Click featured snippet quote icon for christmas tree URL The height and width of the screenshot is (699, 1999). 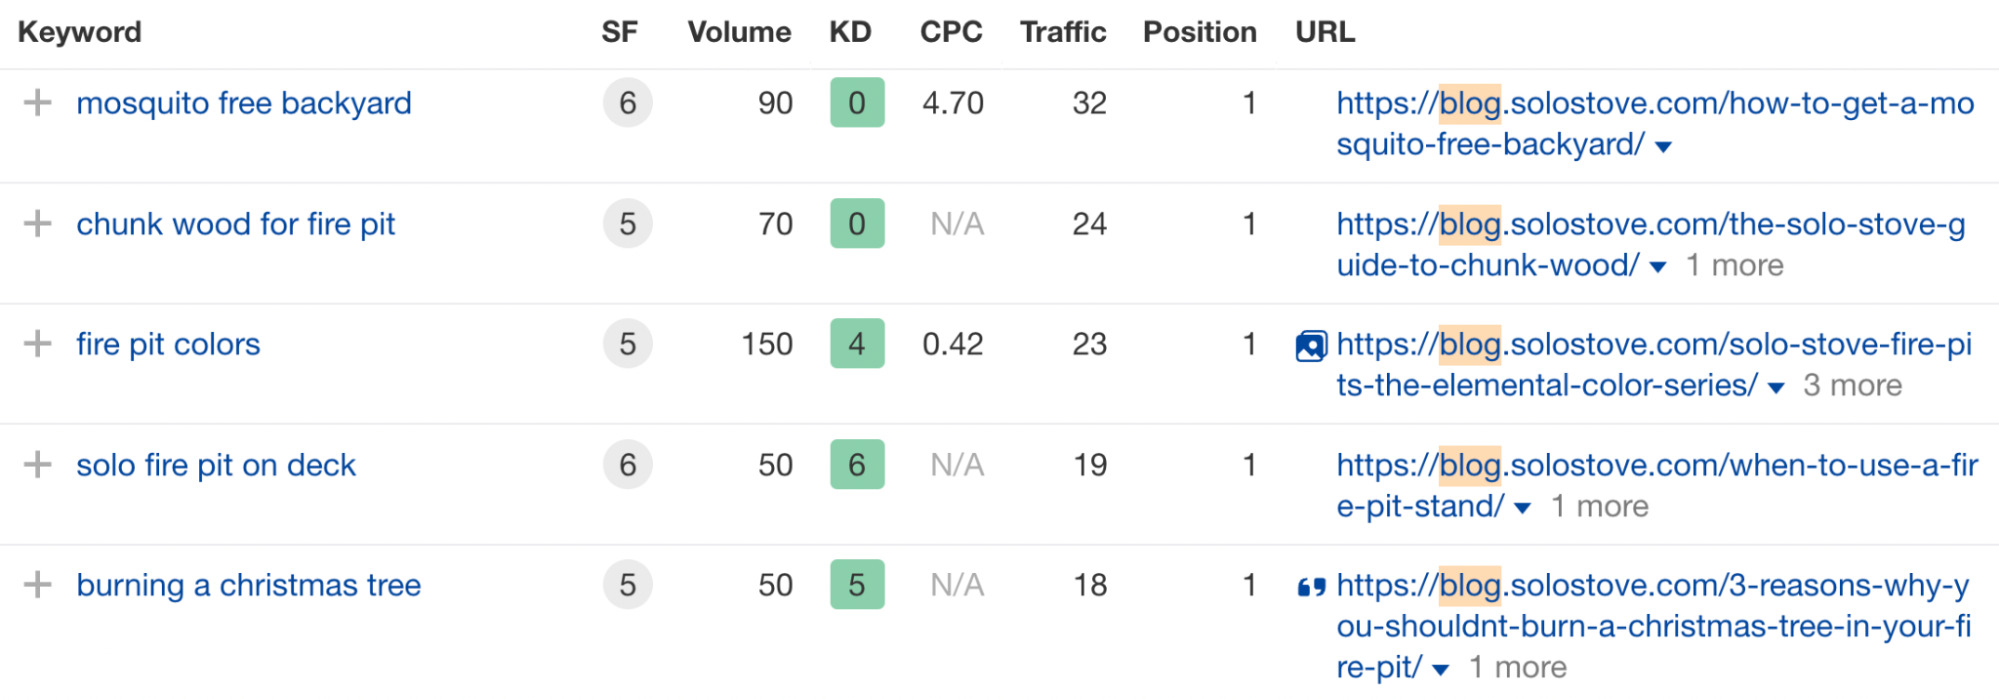(x=1310, y=587)
